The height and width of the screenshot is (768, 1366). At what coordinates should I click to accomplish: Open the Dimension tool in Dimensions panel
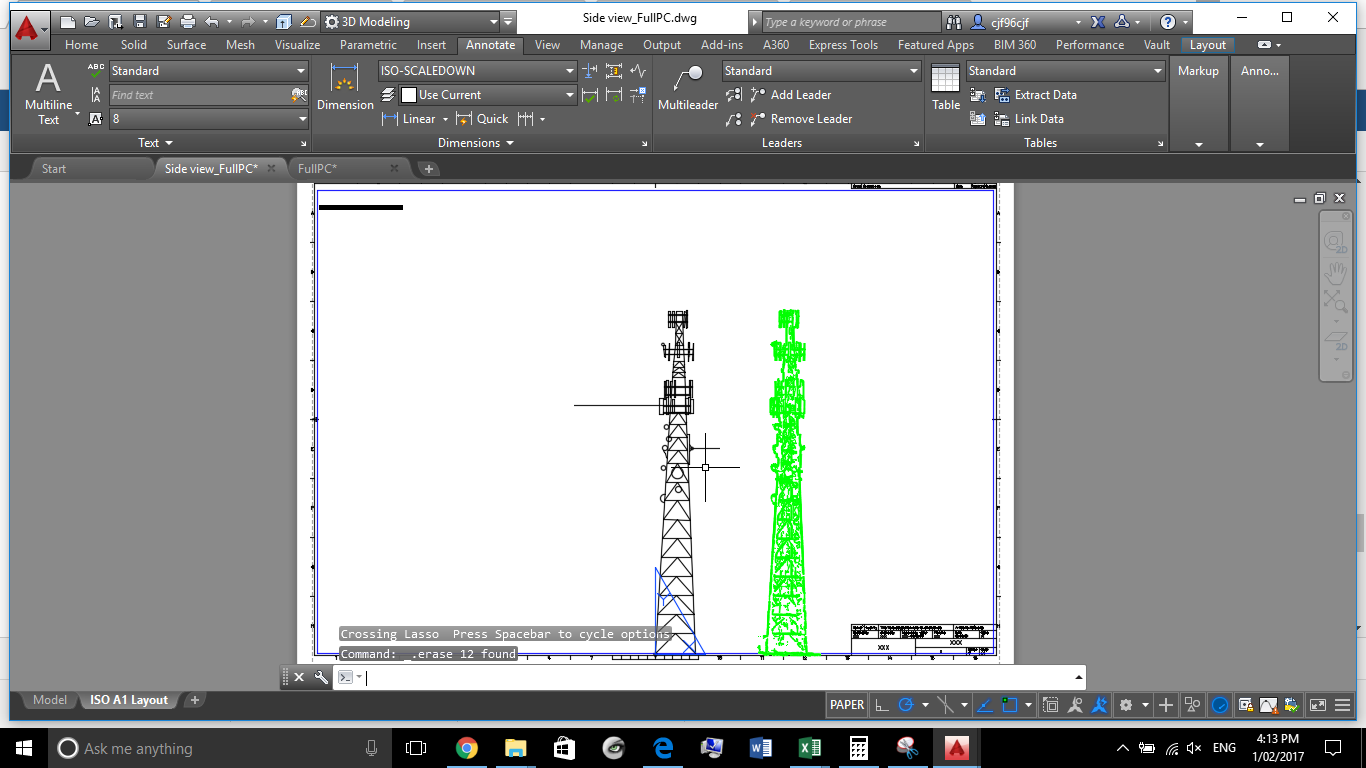[x=344, y=88]
